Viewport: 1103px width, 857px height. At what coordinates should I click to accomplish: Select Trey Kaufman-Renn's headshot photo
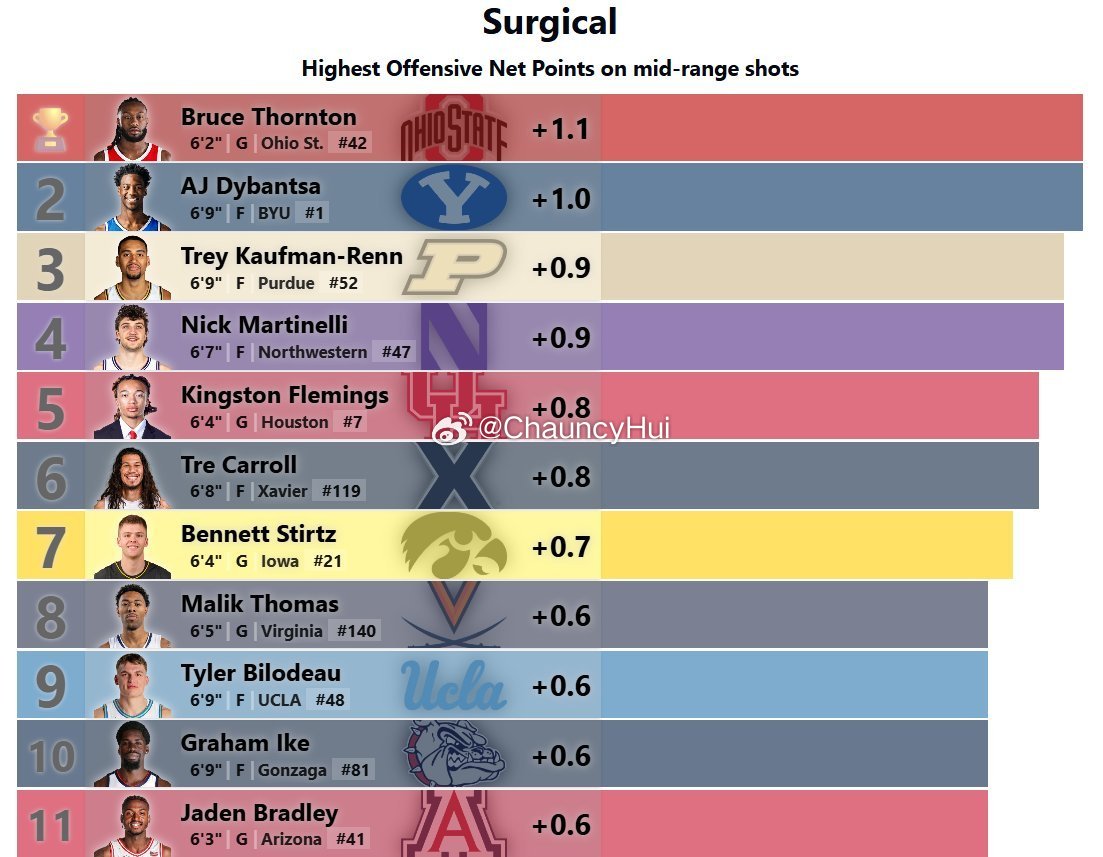(132, 268)
